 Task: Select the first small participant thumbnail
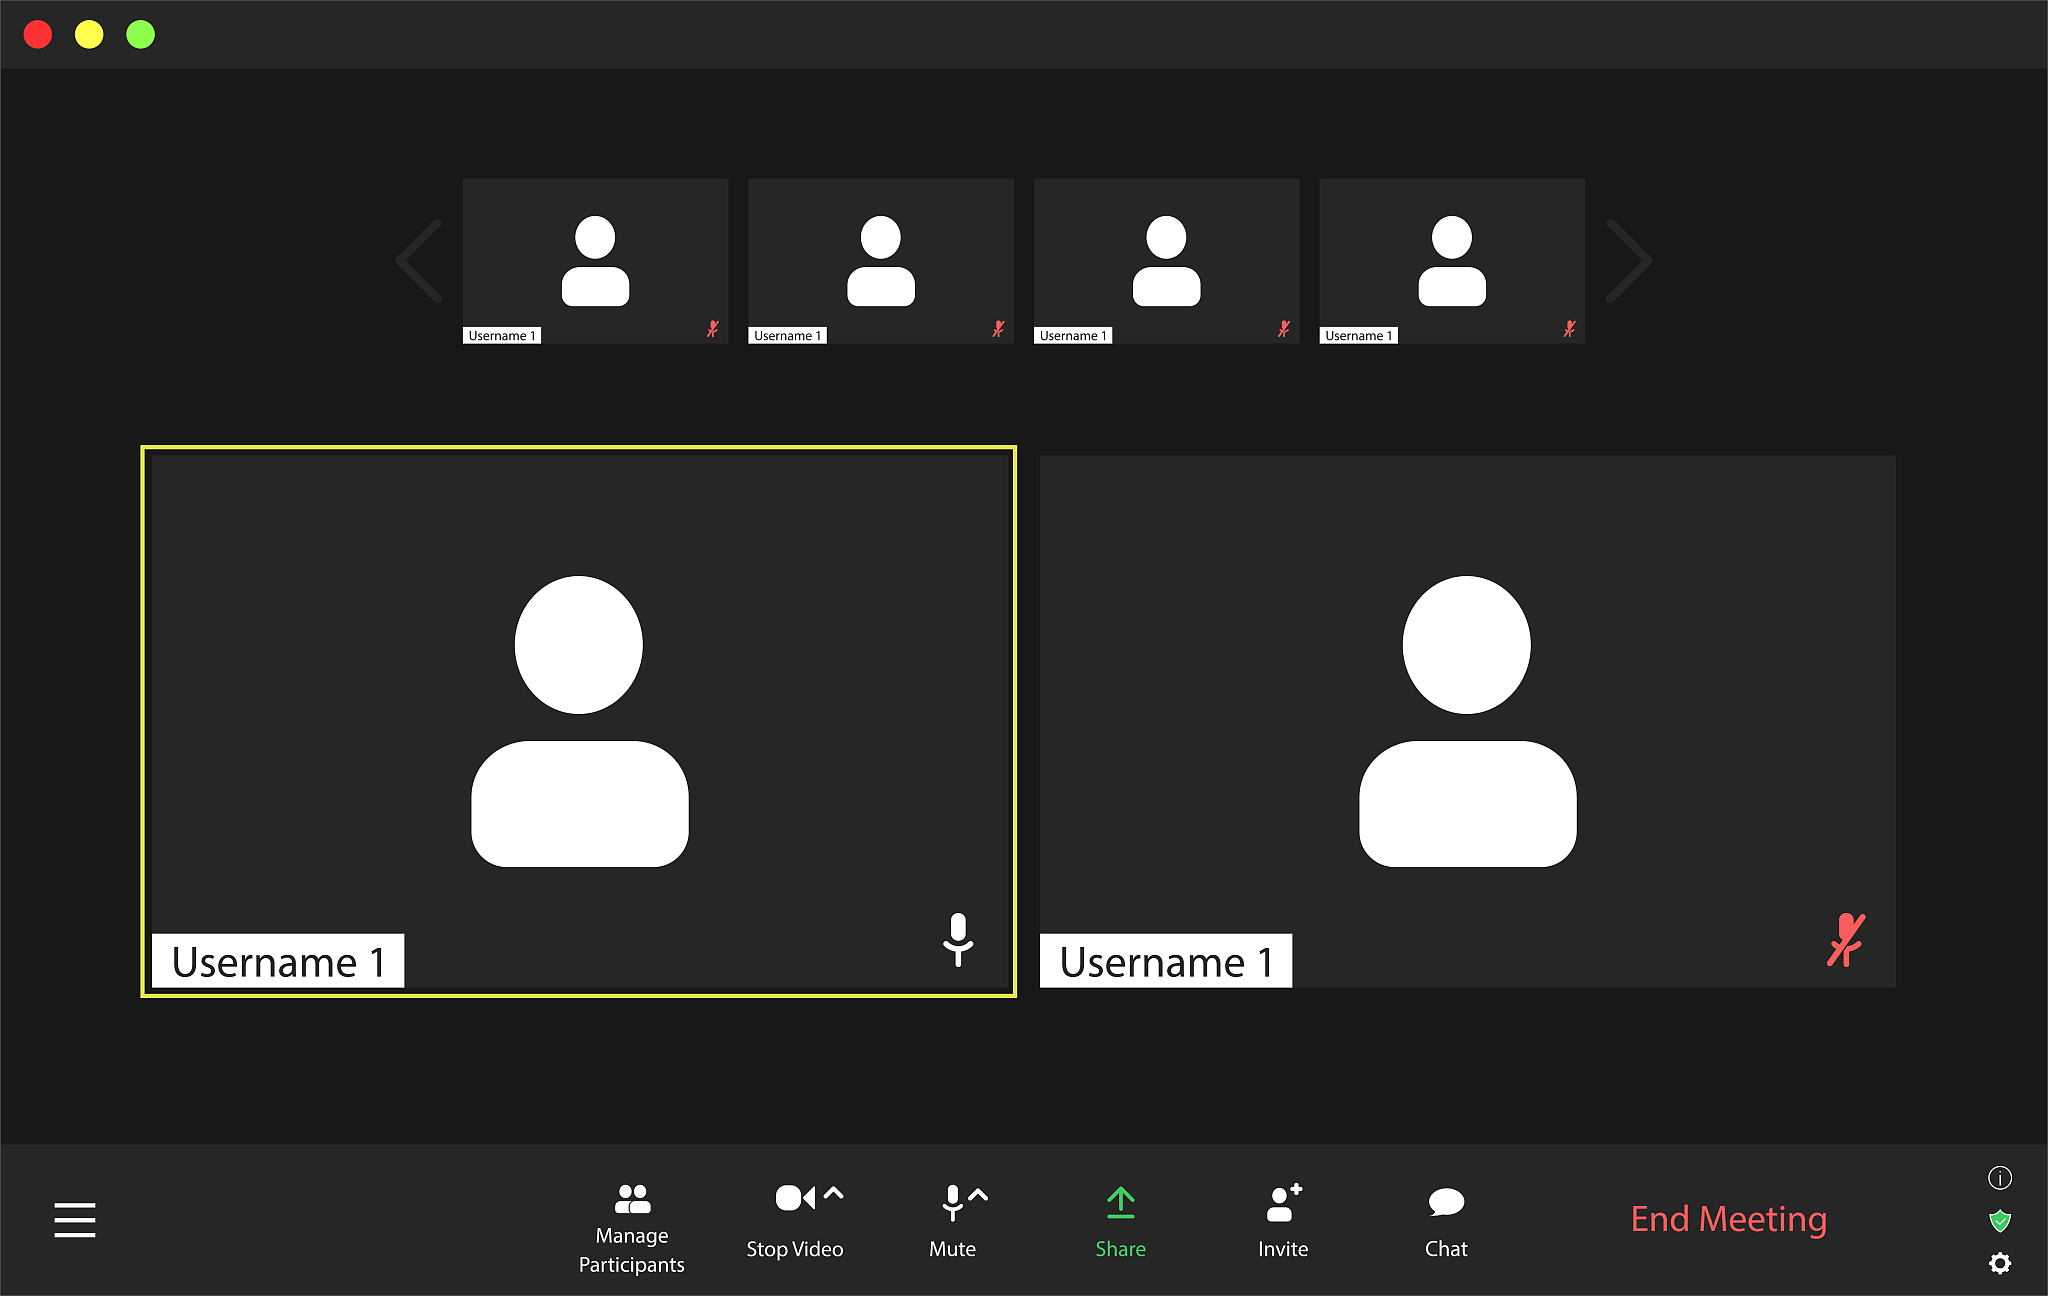(x=595, y=261)
